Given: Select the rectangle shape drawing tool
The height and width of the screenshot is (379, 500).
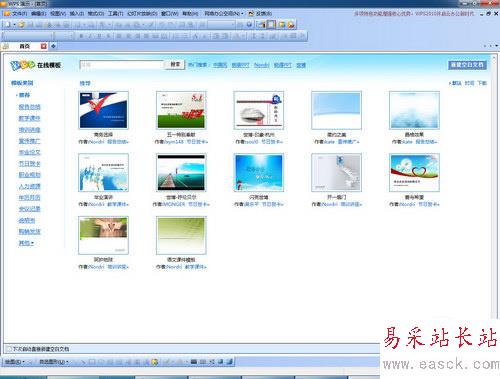Looking at the screenshot, I should pos(92,362).
